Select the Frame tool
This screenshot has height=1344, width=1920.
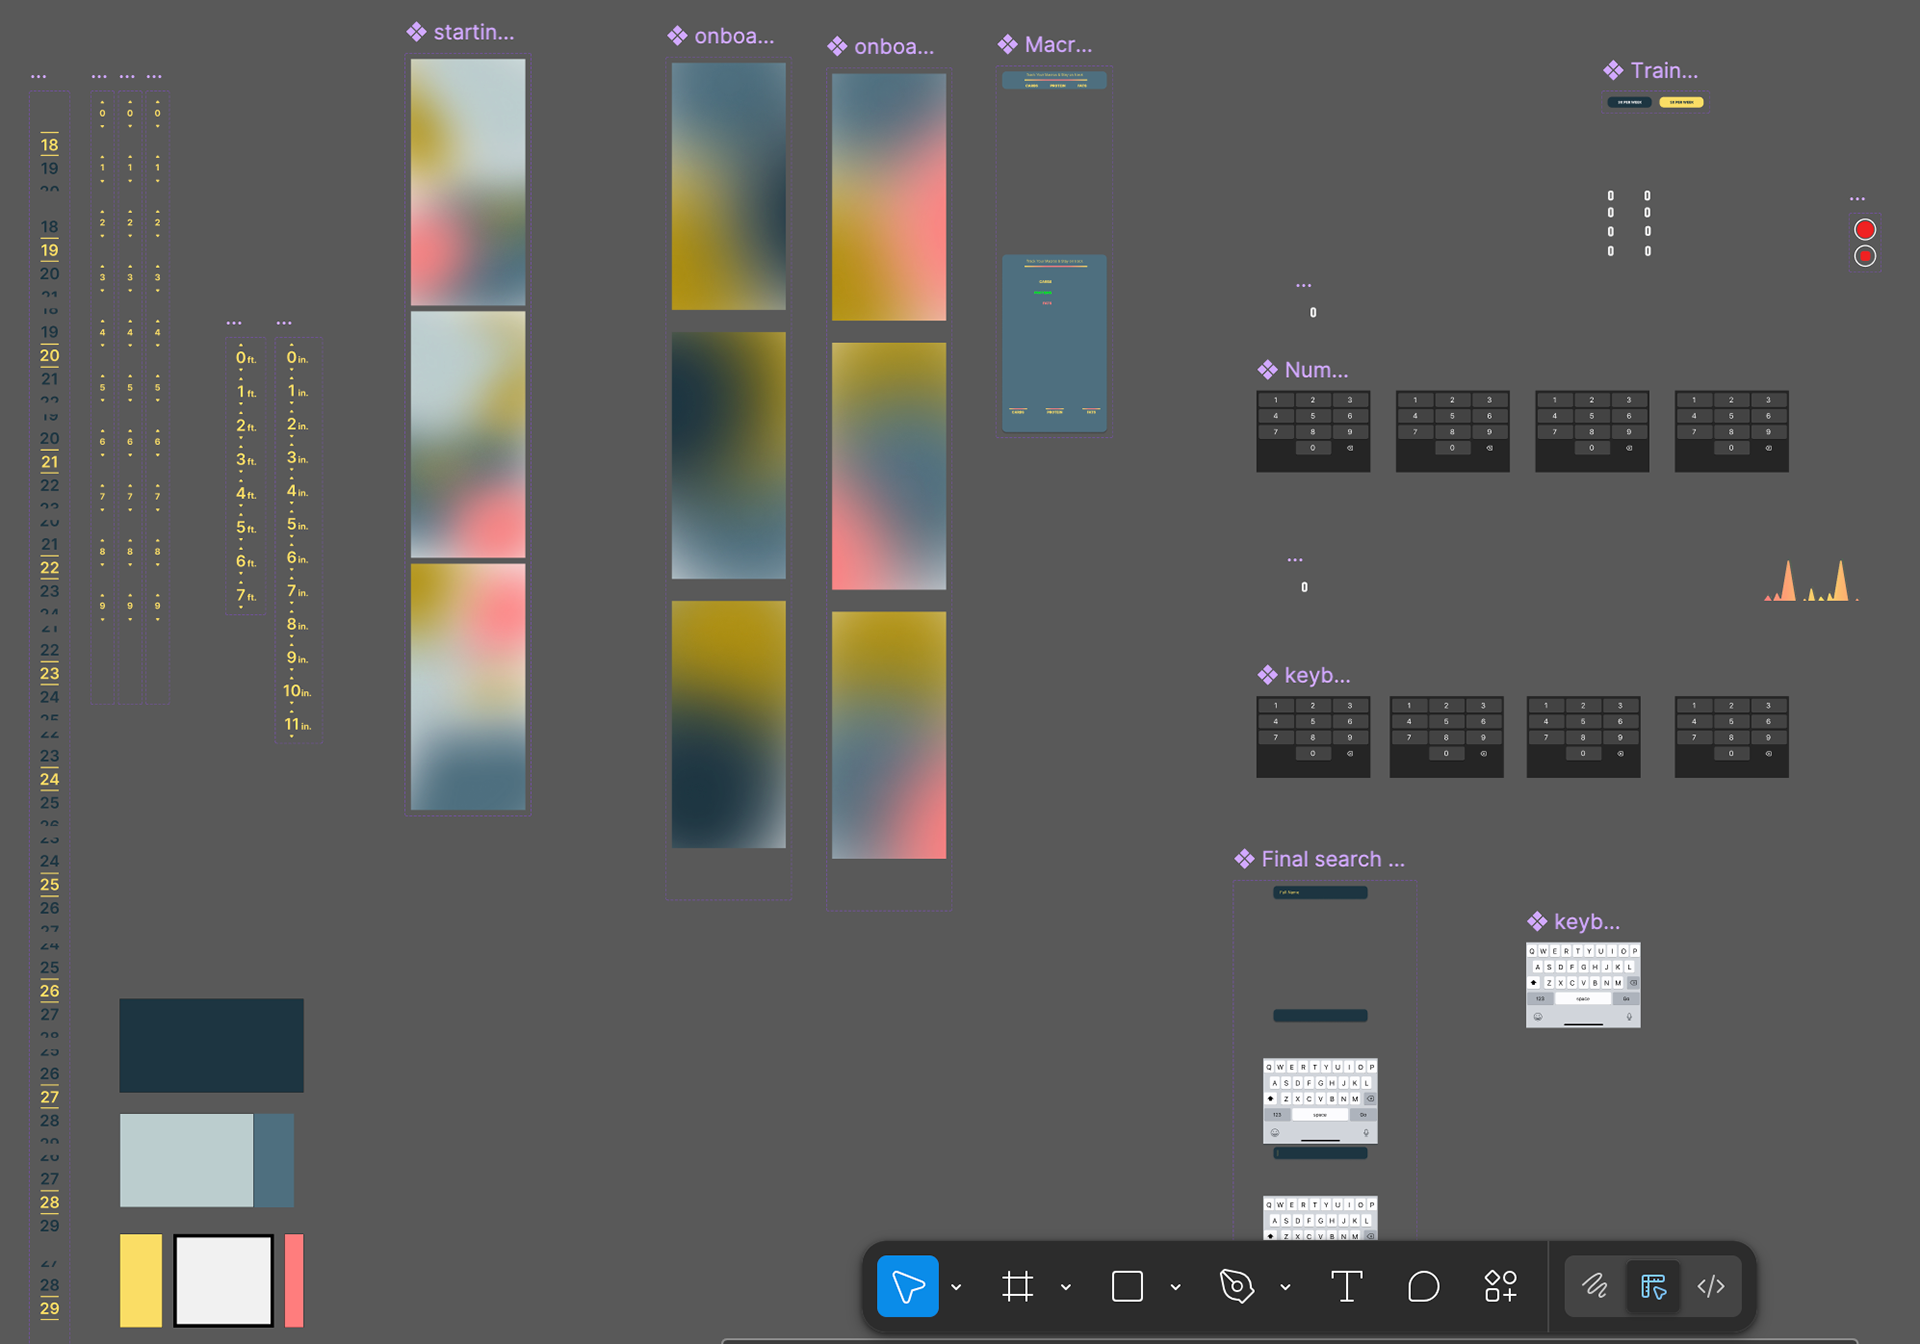pos(1017,1286)
